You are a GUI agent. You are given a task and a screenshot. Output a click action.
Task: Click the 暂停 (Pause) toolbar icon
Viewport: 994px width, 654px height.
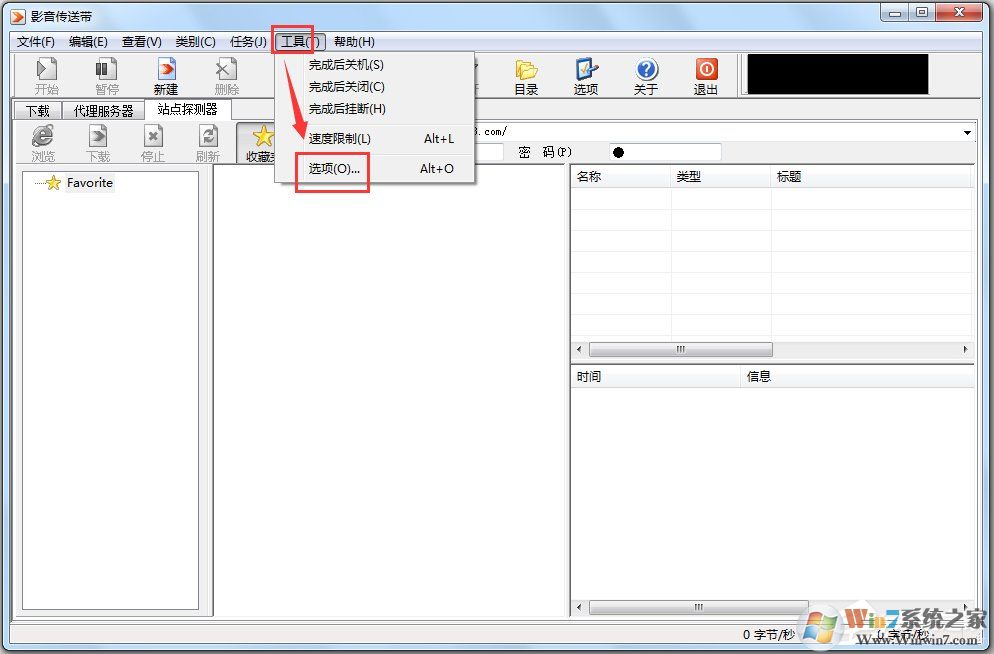104,75
